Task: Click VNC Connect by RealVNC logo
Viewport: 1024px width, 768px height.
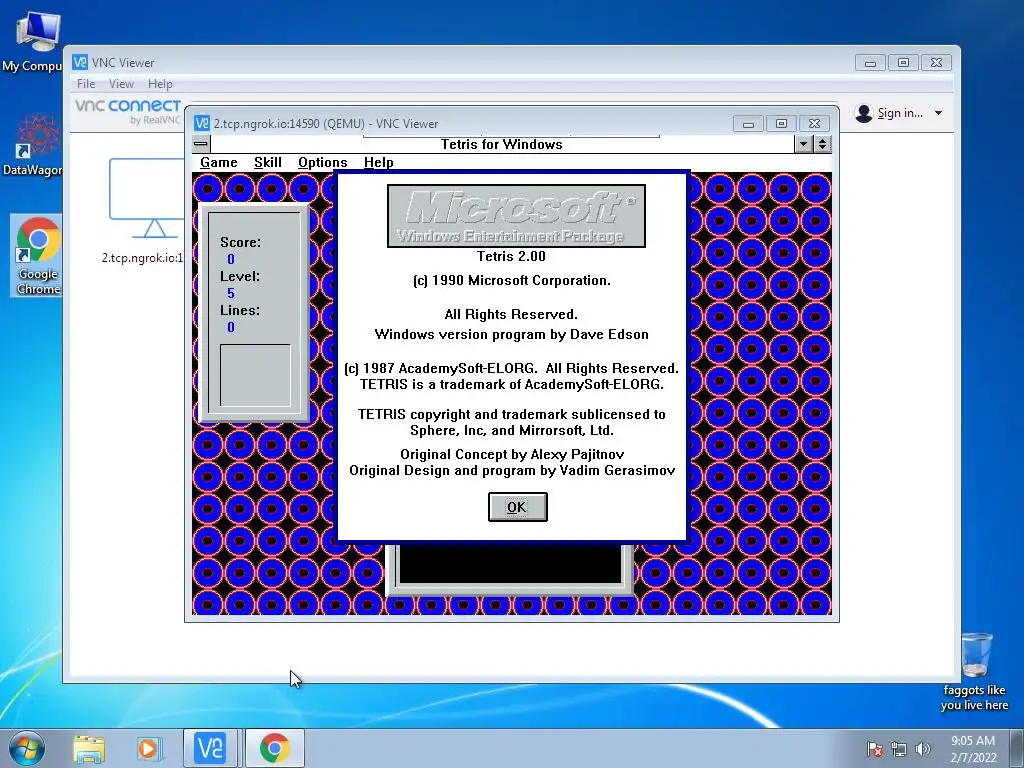Action: click(x=128, y=111)
